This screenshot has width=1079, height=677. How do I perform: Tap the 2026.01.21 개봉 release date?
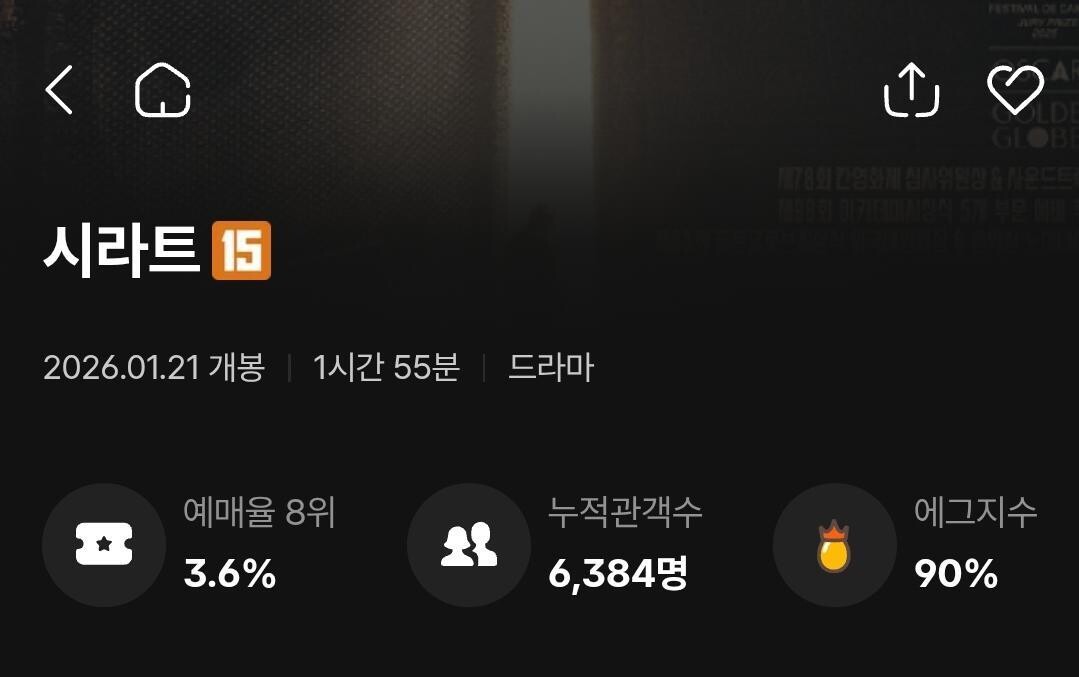154,367
